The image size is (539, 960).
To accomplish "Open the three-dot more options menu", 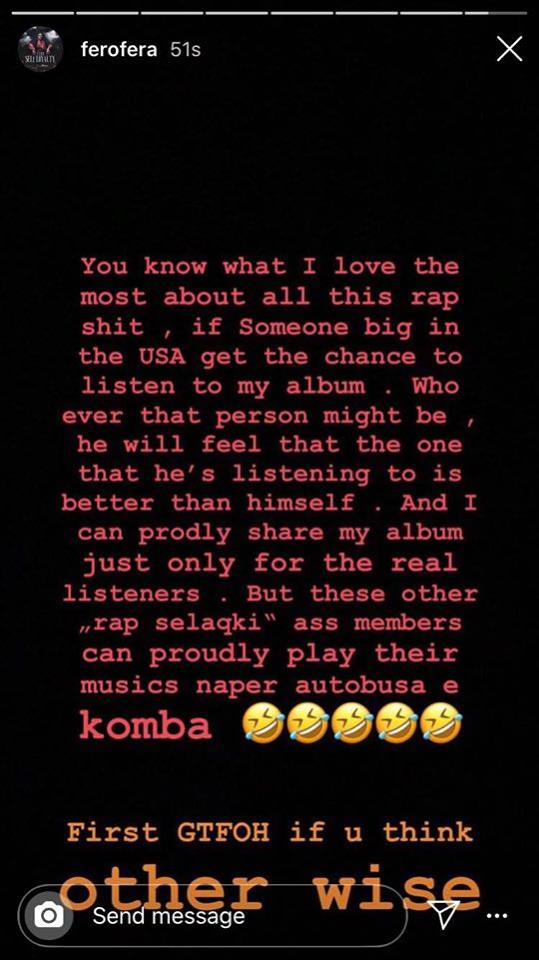I will click(x=497, y=917).
